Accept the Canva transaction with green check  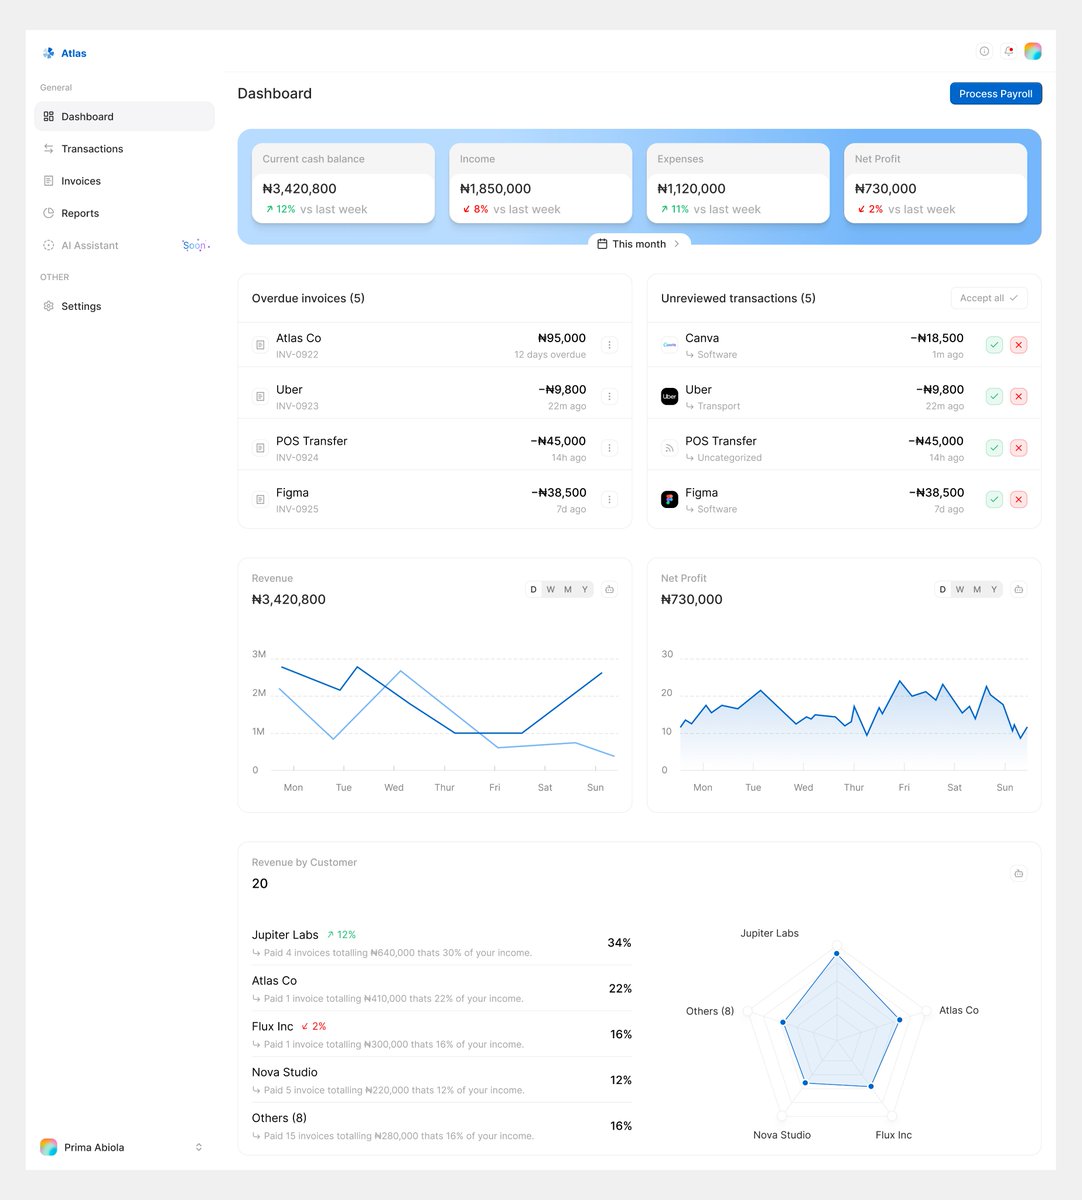994,345
